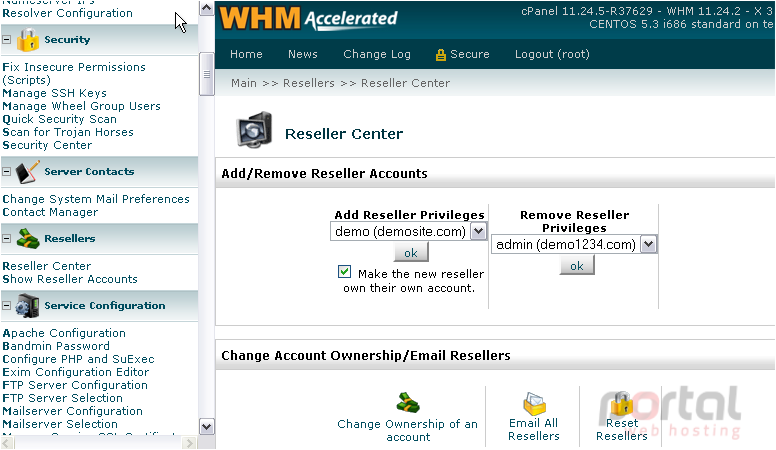
Task: Open the Add Reseller Privileges dropdown
Action: pyautogui.click(x=479, y=231)
